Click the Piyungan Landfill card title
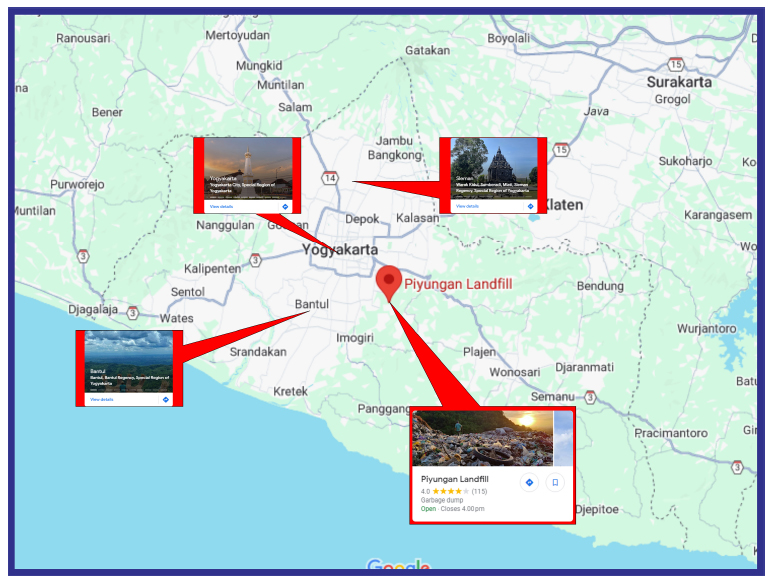The height and width of the screenshot is (582, 771). tap(454, 479)
